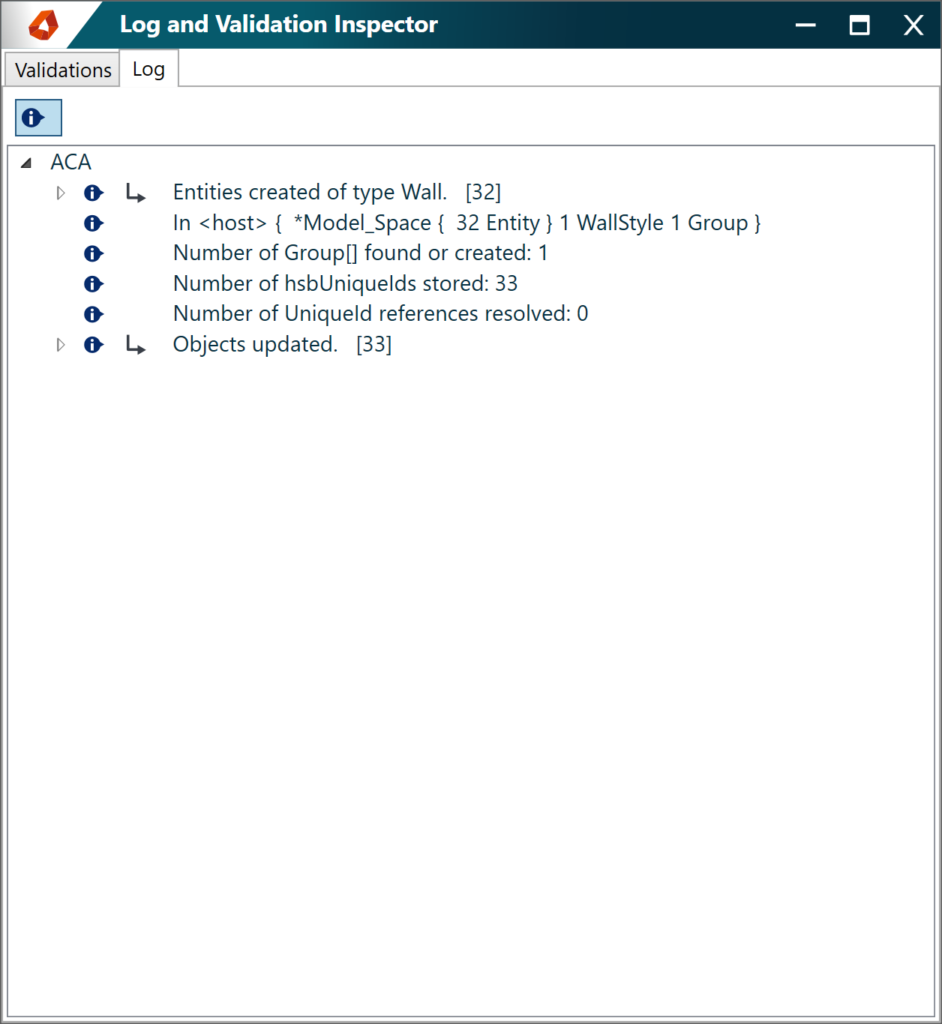Select 'Number of UniqueId references resolved: 0'
The height and width of the screenshot is (1024, 942).
[380, 313]
